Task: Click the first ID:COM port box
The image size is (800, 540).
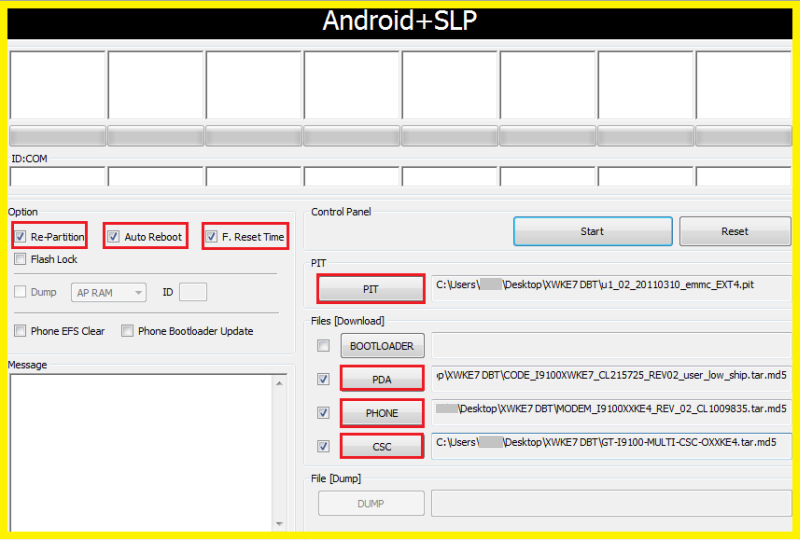Action: (x=57, y=177)
